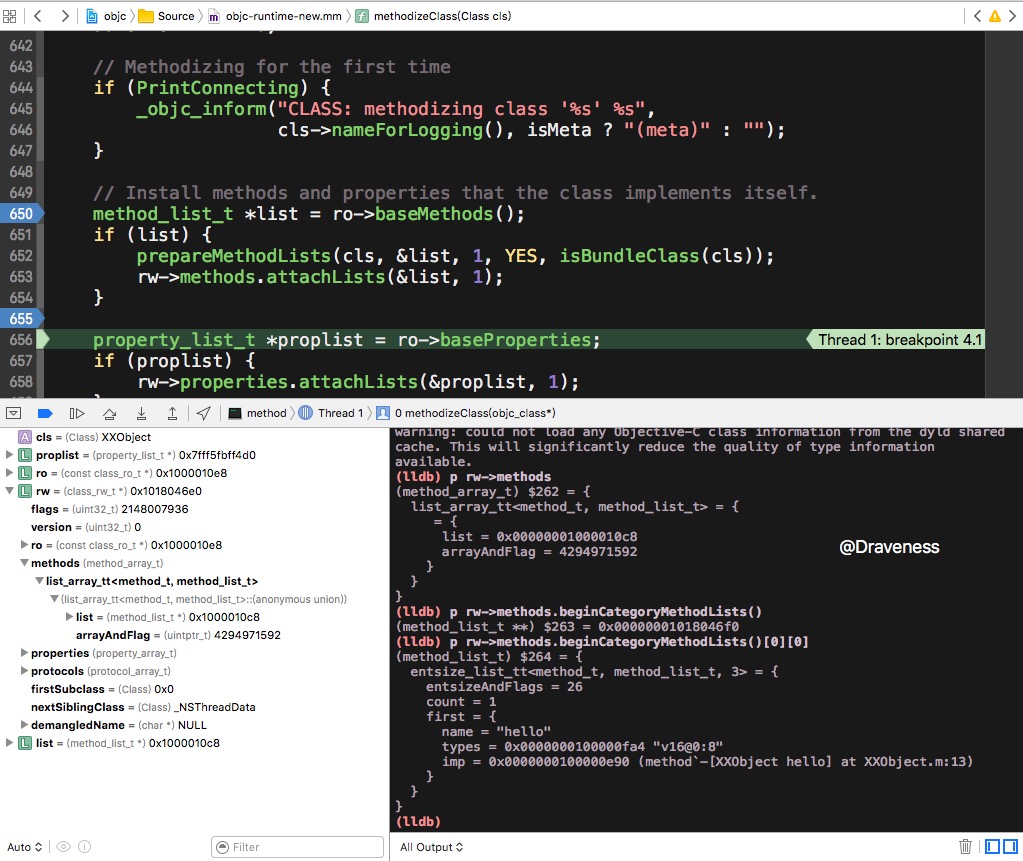Viewport: 1023px width, 861px height.
Task: Step into the current function
Action: coord(141,413)
